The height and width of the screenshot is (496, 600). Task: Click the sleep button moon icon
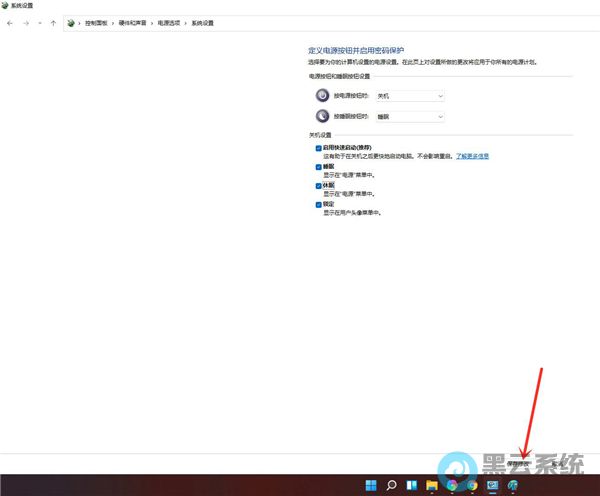(x=322, y=116)
